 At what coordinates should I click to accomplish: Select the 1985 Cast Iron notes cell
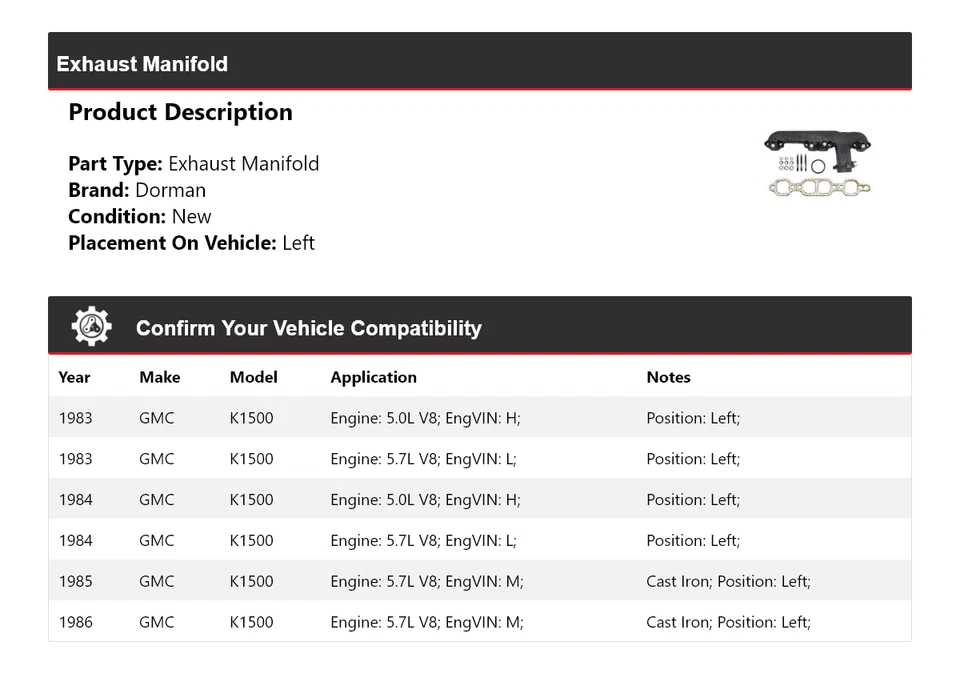pos(728,581)
